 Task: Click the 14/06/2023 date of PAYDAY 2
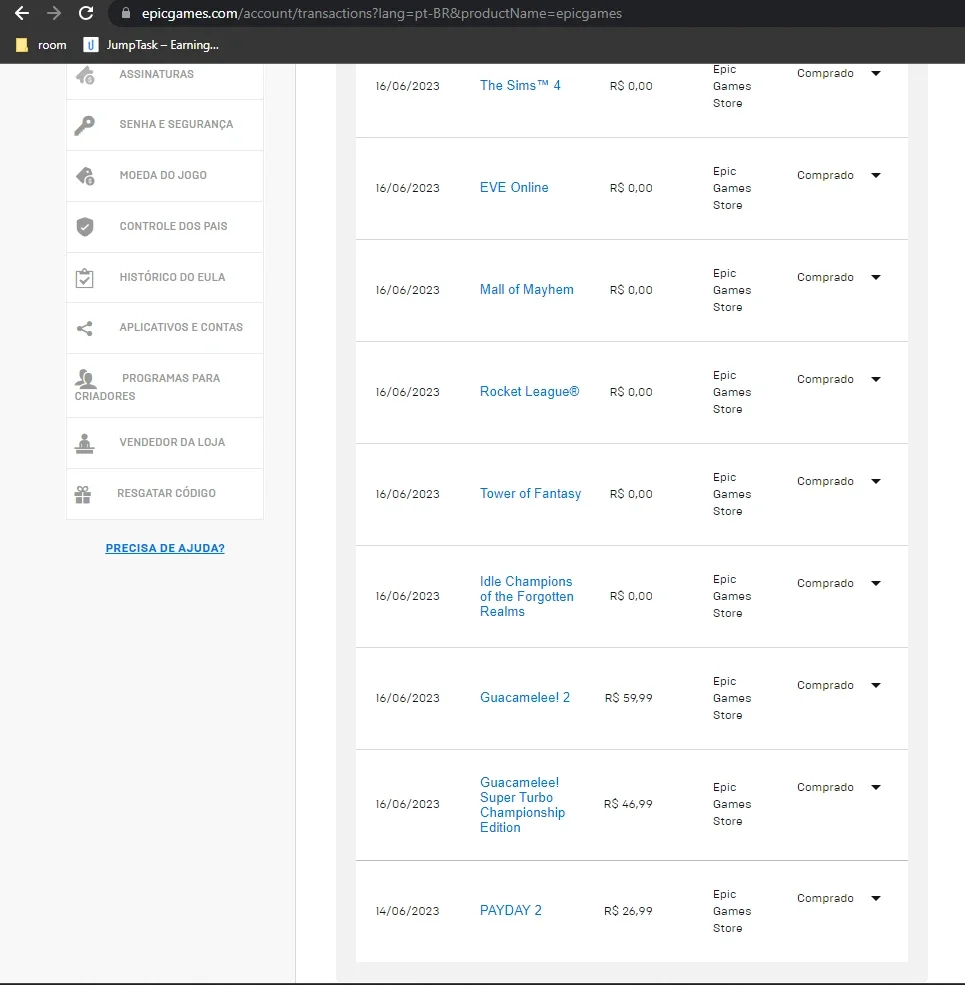pos(407,911)
